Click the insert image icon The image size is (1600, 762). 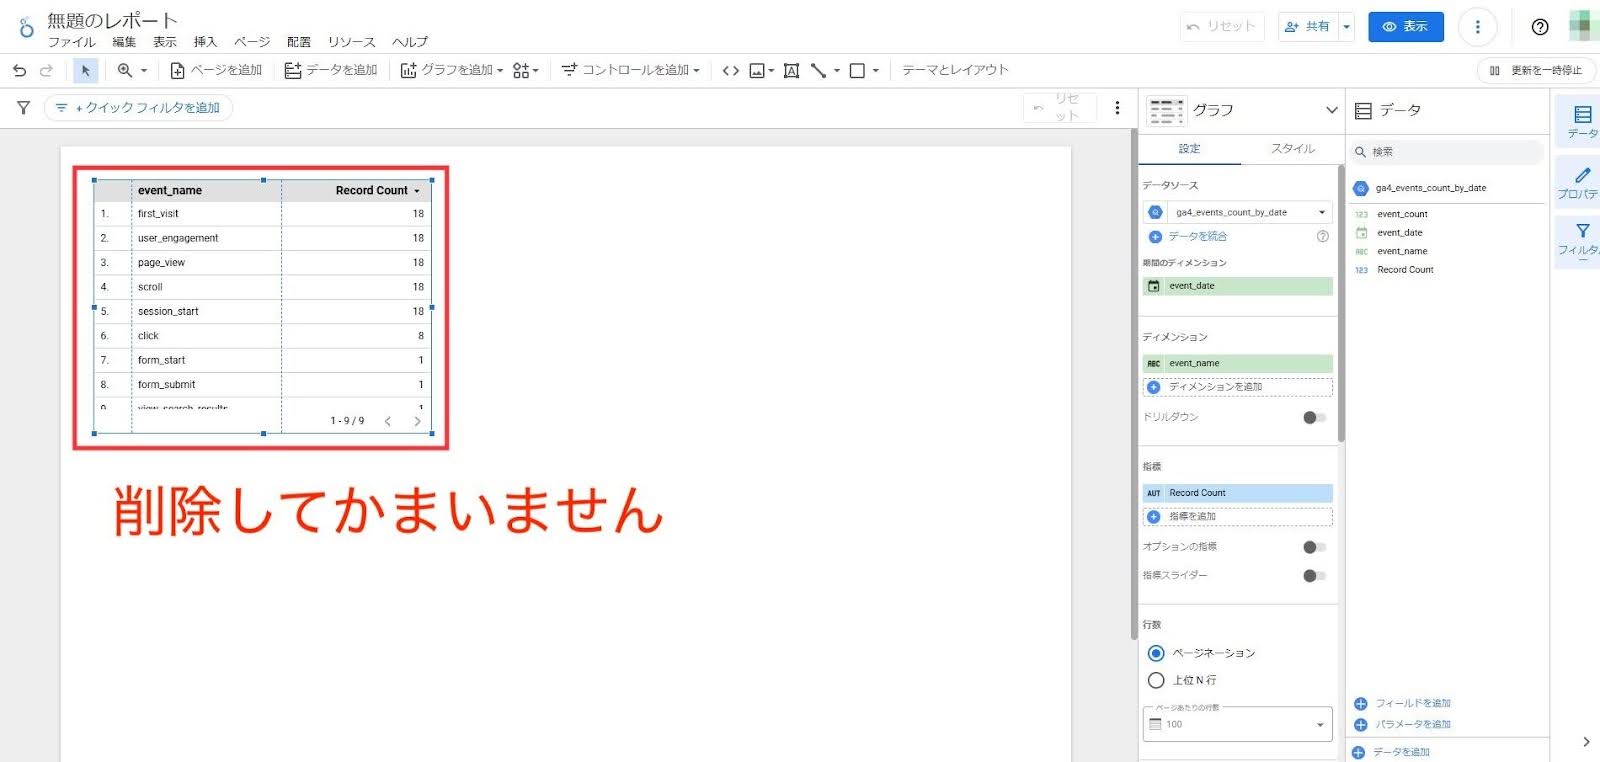pyautogui.click(x=757, y=70)
